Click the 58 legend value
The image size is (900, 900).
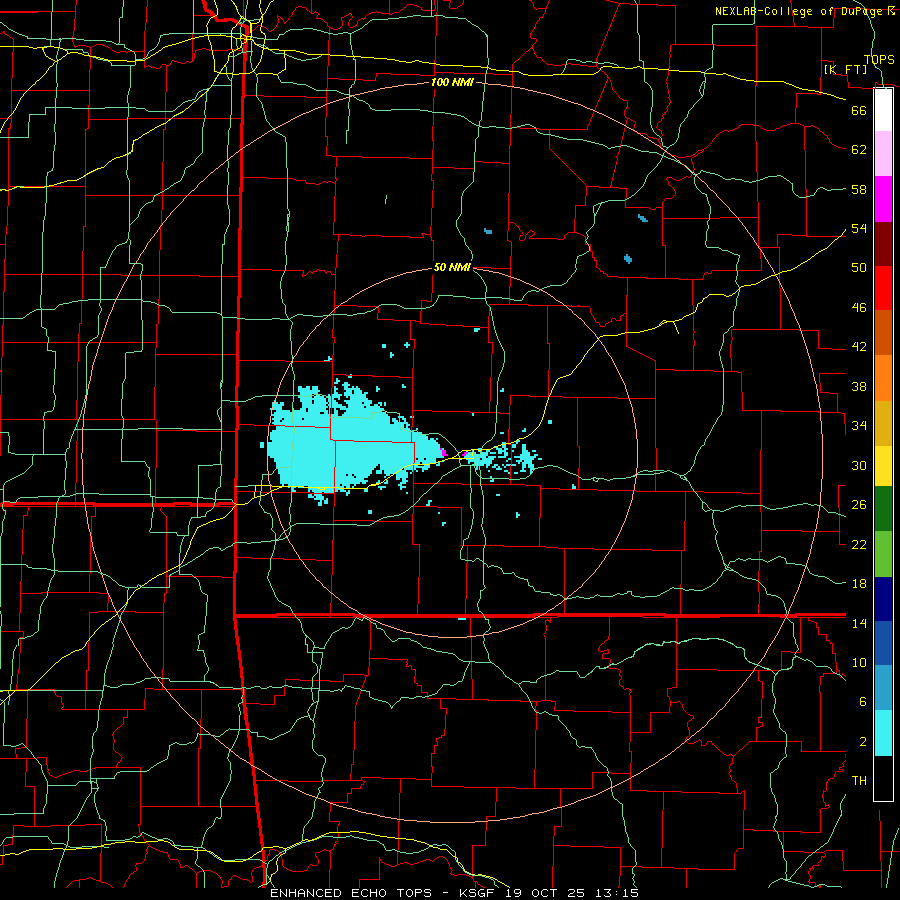[859, 189]
